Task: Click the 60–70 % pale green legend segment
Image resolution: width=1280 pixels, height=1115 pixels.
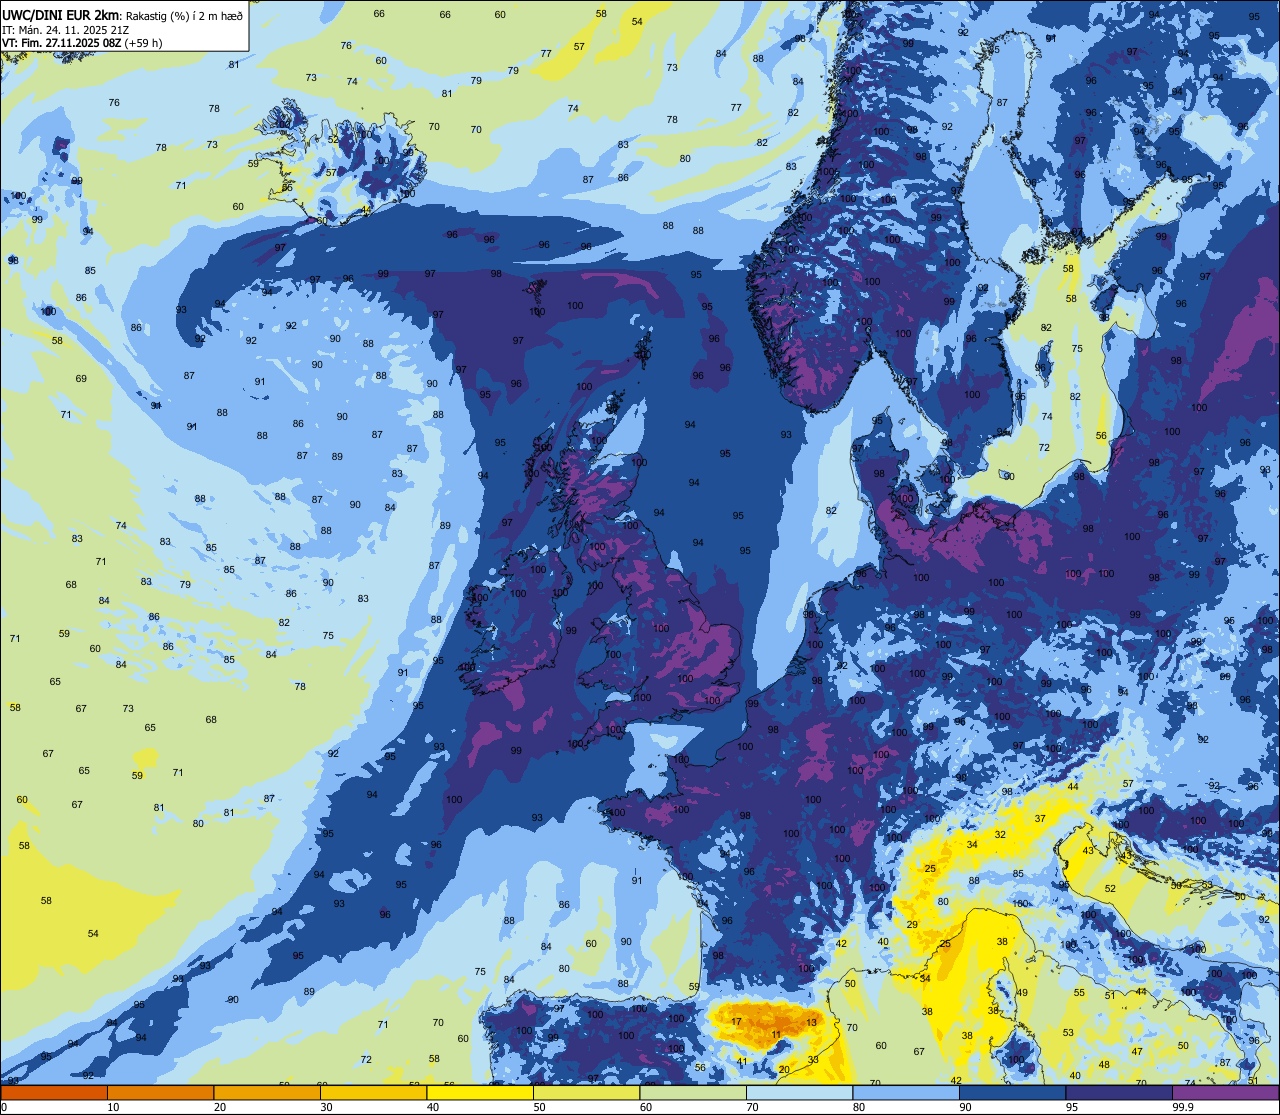Action: (693, 1093)
